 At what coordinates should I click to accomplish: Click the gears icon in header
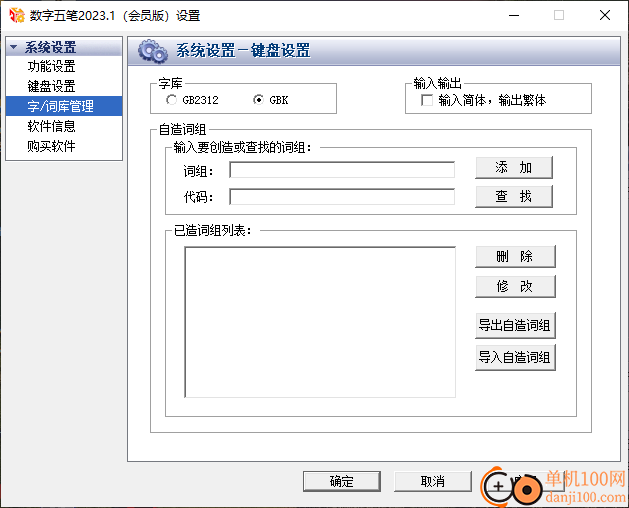coord(152,51)
